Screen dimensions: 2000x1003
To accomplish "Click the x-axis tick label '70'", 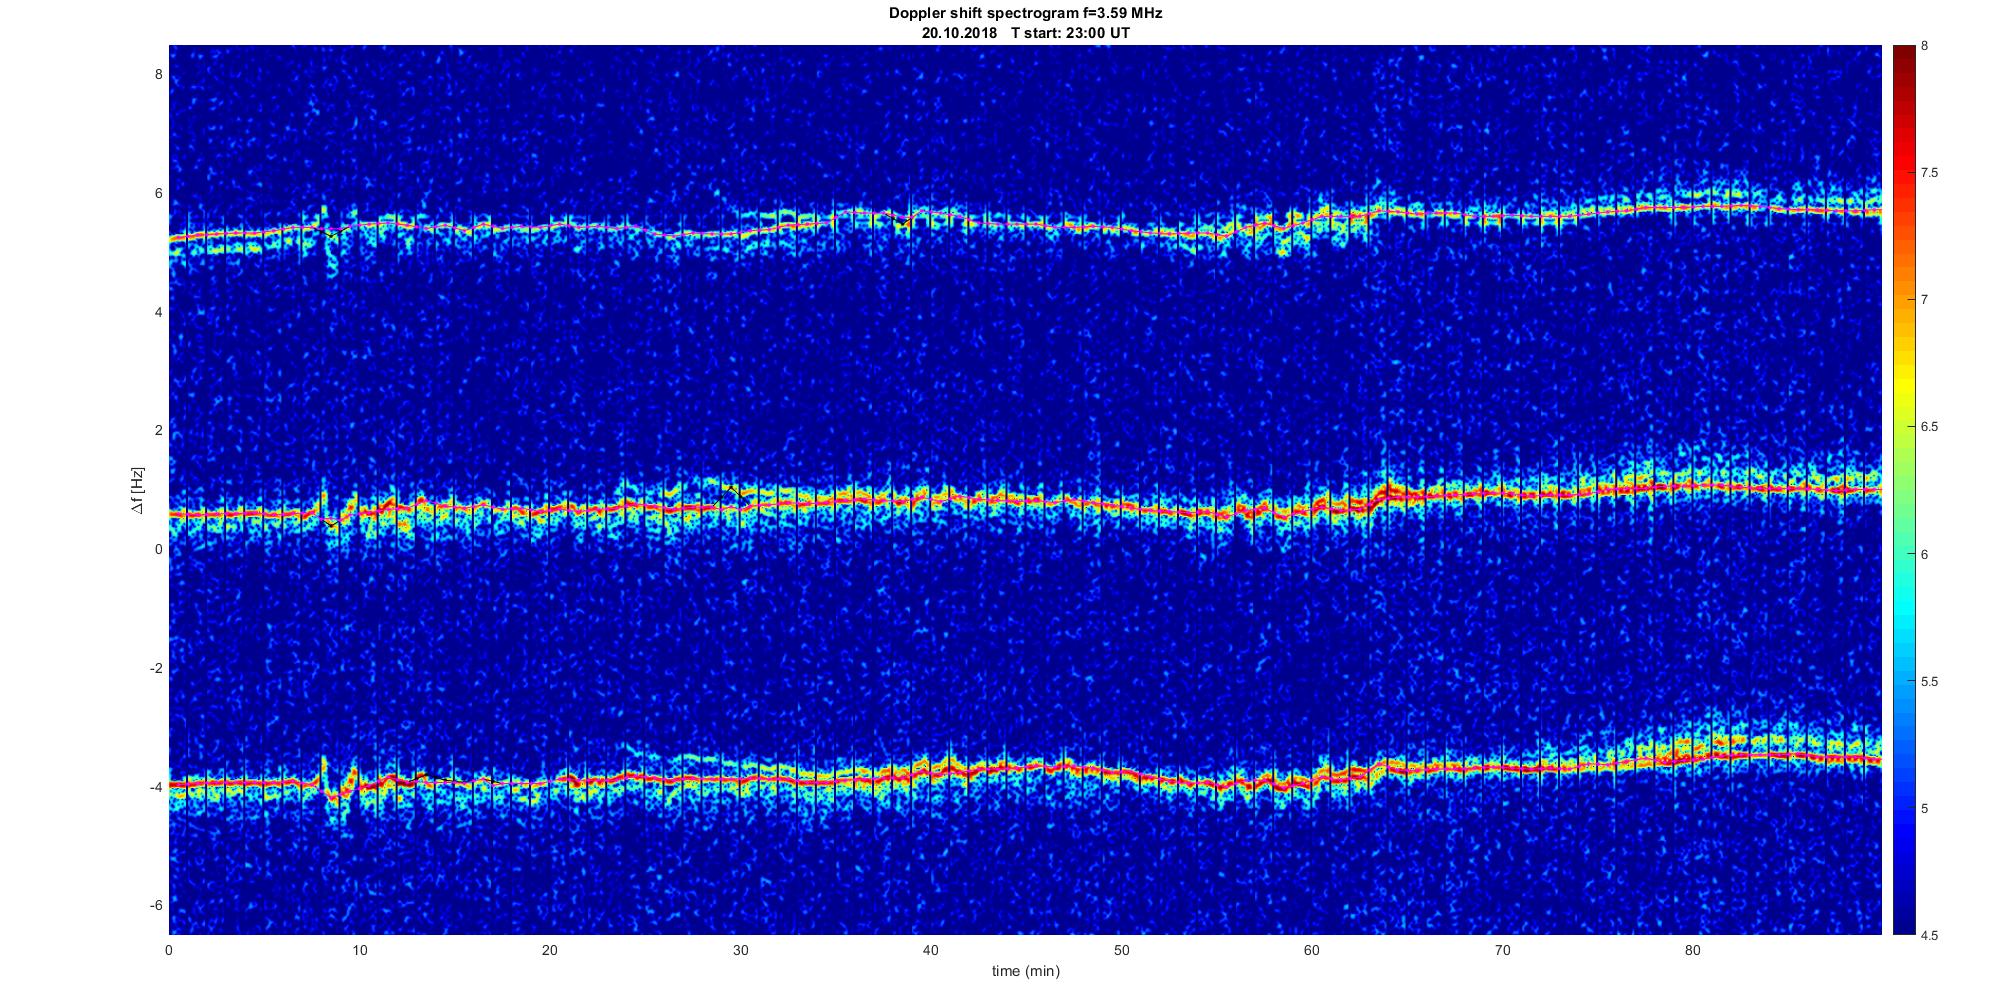I will click(1503, 950).
